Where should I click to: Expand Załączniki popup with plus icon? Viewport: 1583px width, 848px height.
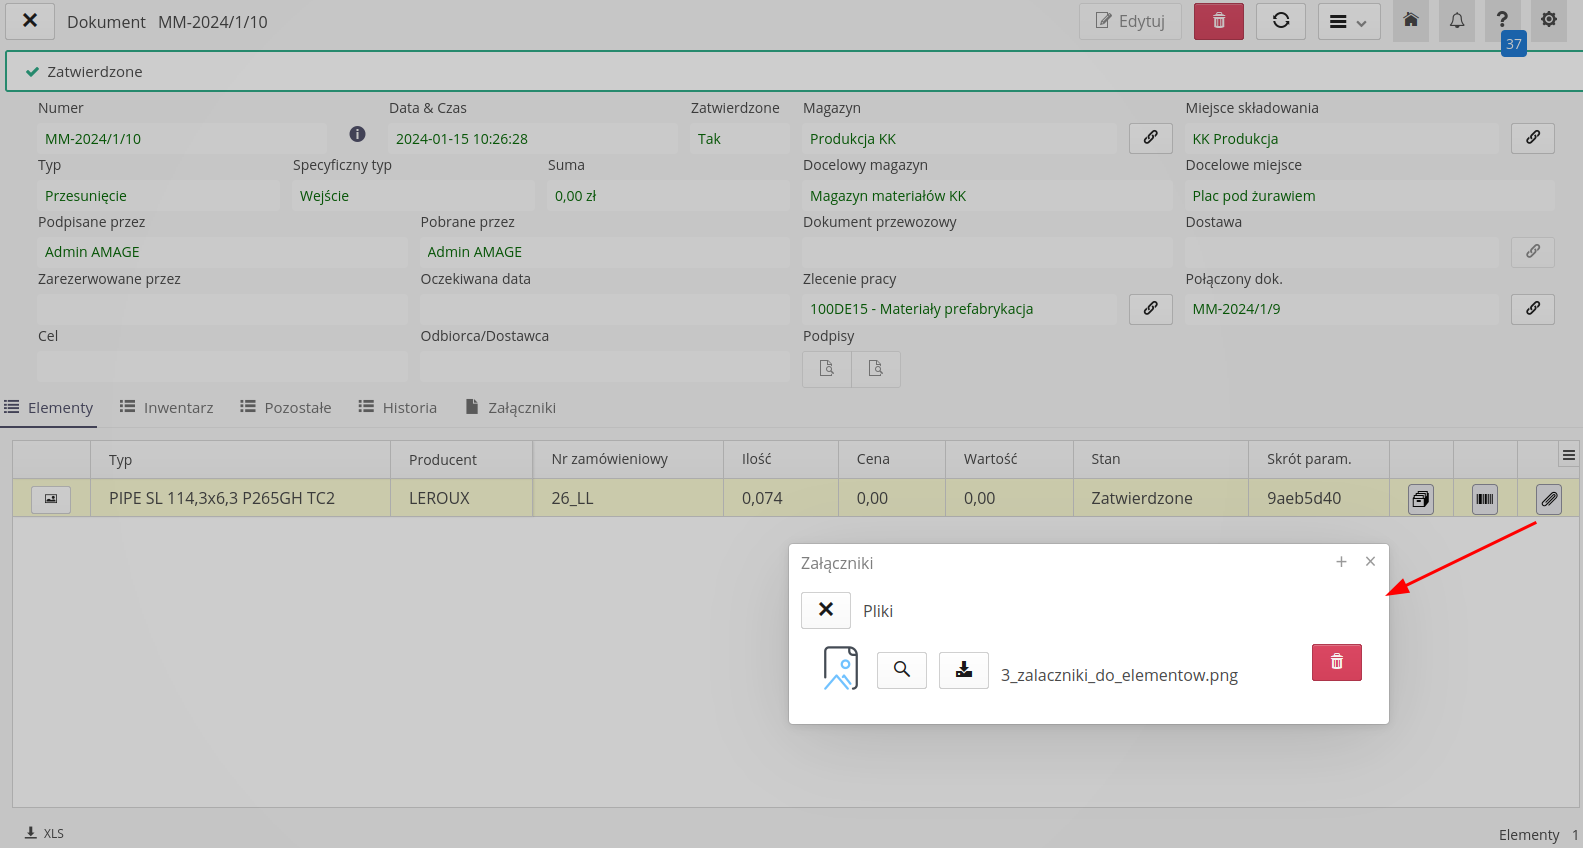click(1341, 562)
